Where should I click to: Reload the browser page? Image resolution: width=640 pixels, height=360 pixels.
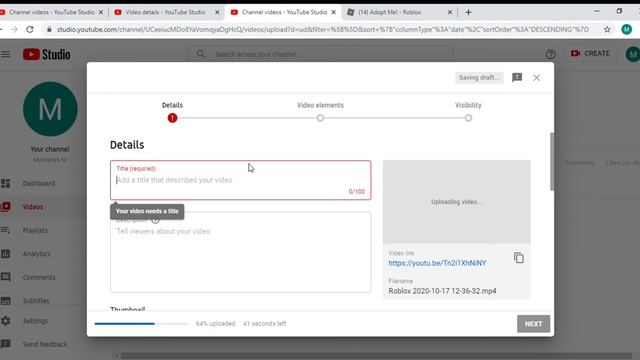pyautogui.click(x=30, y=29)
